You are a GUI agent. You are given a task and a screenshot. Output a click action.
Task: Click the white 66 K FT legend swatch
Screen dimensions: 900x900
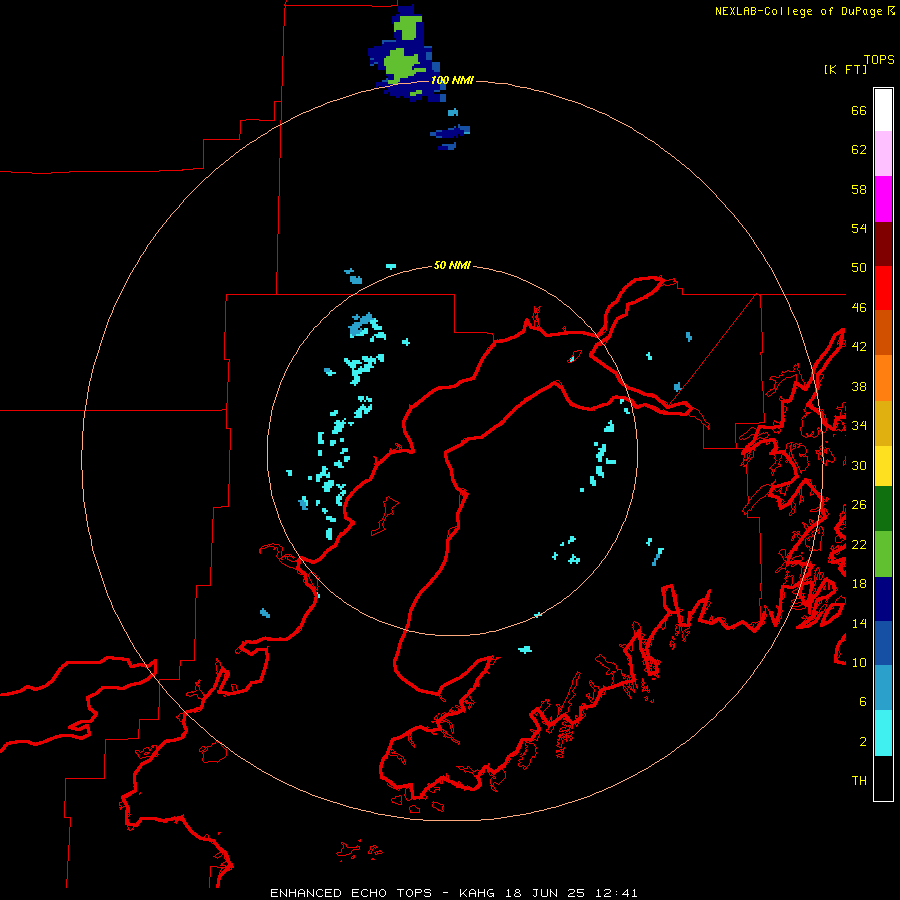coord(883,110)
